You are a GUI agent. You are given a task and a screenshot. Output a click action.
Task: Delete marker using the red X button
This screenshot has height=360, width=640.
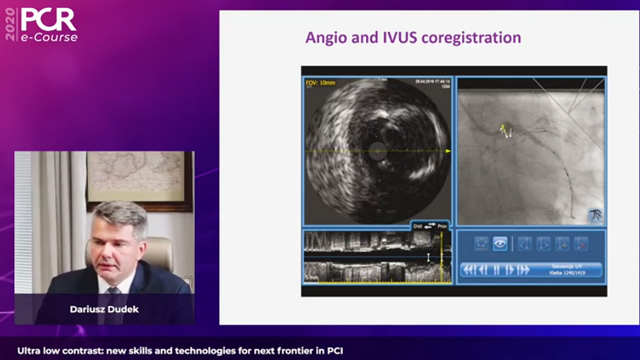click(x=581, y=244)
